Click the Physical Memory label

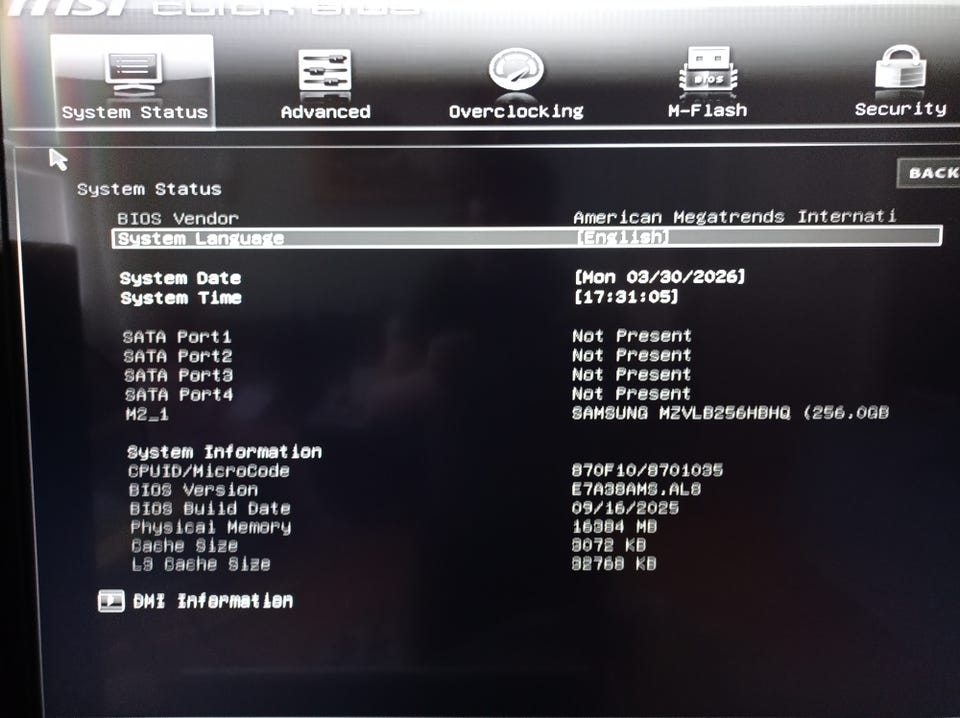point(211,527)
